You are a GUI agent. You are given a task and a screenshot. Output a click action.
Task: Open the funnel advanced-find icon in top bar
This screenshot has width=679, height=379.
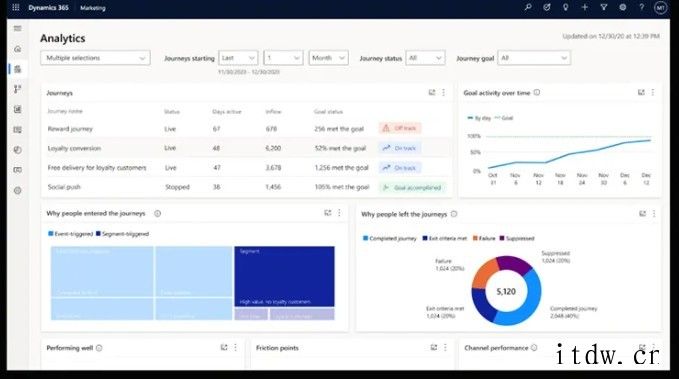point(604,7)
